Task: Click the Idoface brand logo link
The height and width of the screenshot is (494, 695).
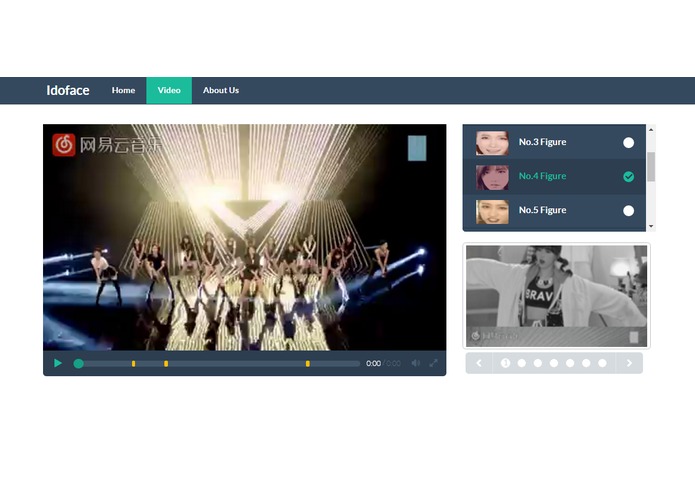Action: coord(68,90)
